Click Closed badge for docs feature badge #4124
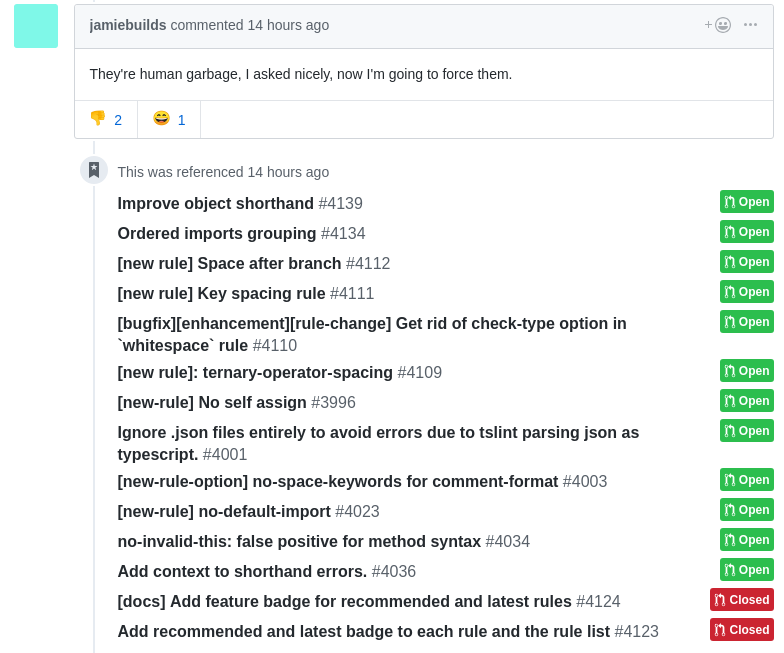The width and height of the screenshot is (784, 653). click(742, 600)
